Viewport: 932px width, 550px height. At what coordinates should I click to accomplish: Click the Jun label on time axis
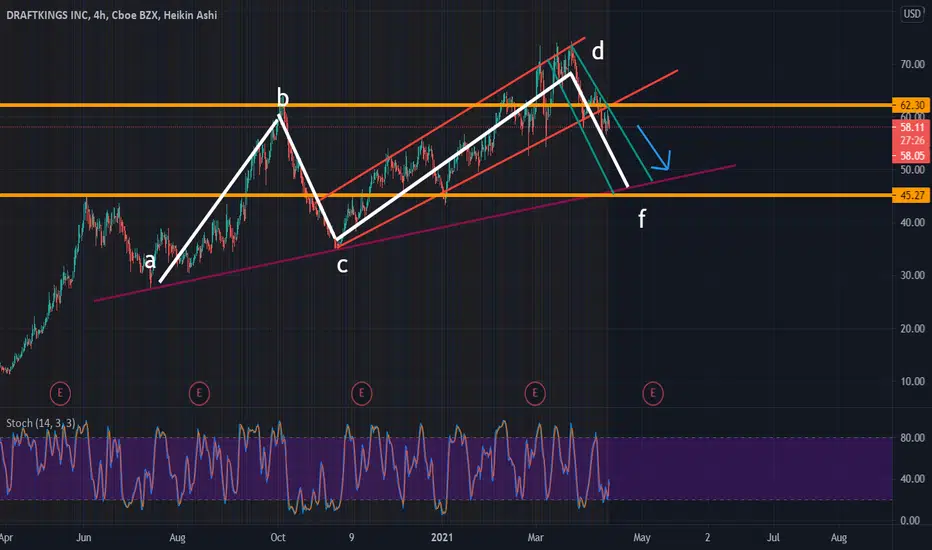click(x=84, y=538)
